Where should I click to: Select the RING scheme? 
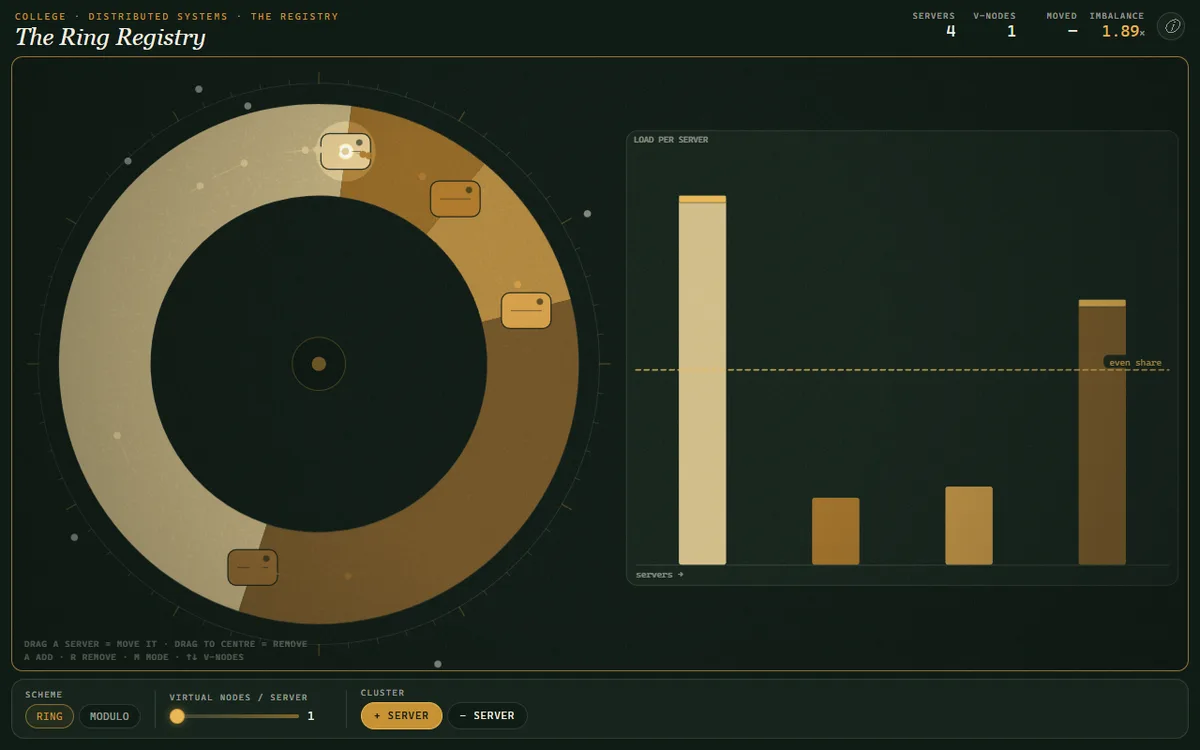50,716
